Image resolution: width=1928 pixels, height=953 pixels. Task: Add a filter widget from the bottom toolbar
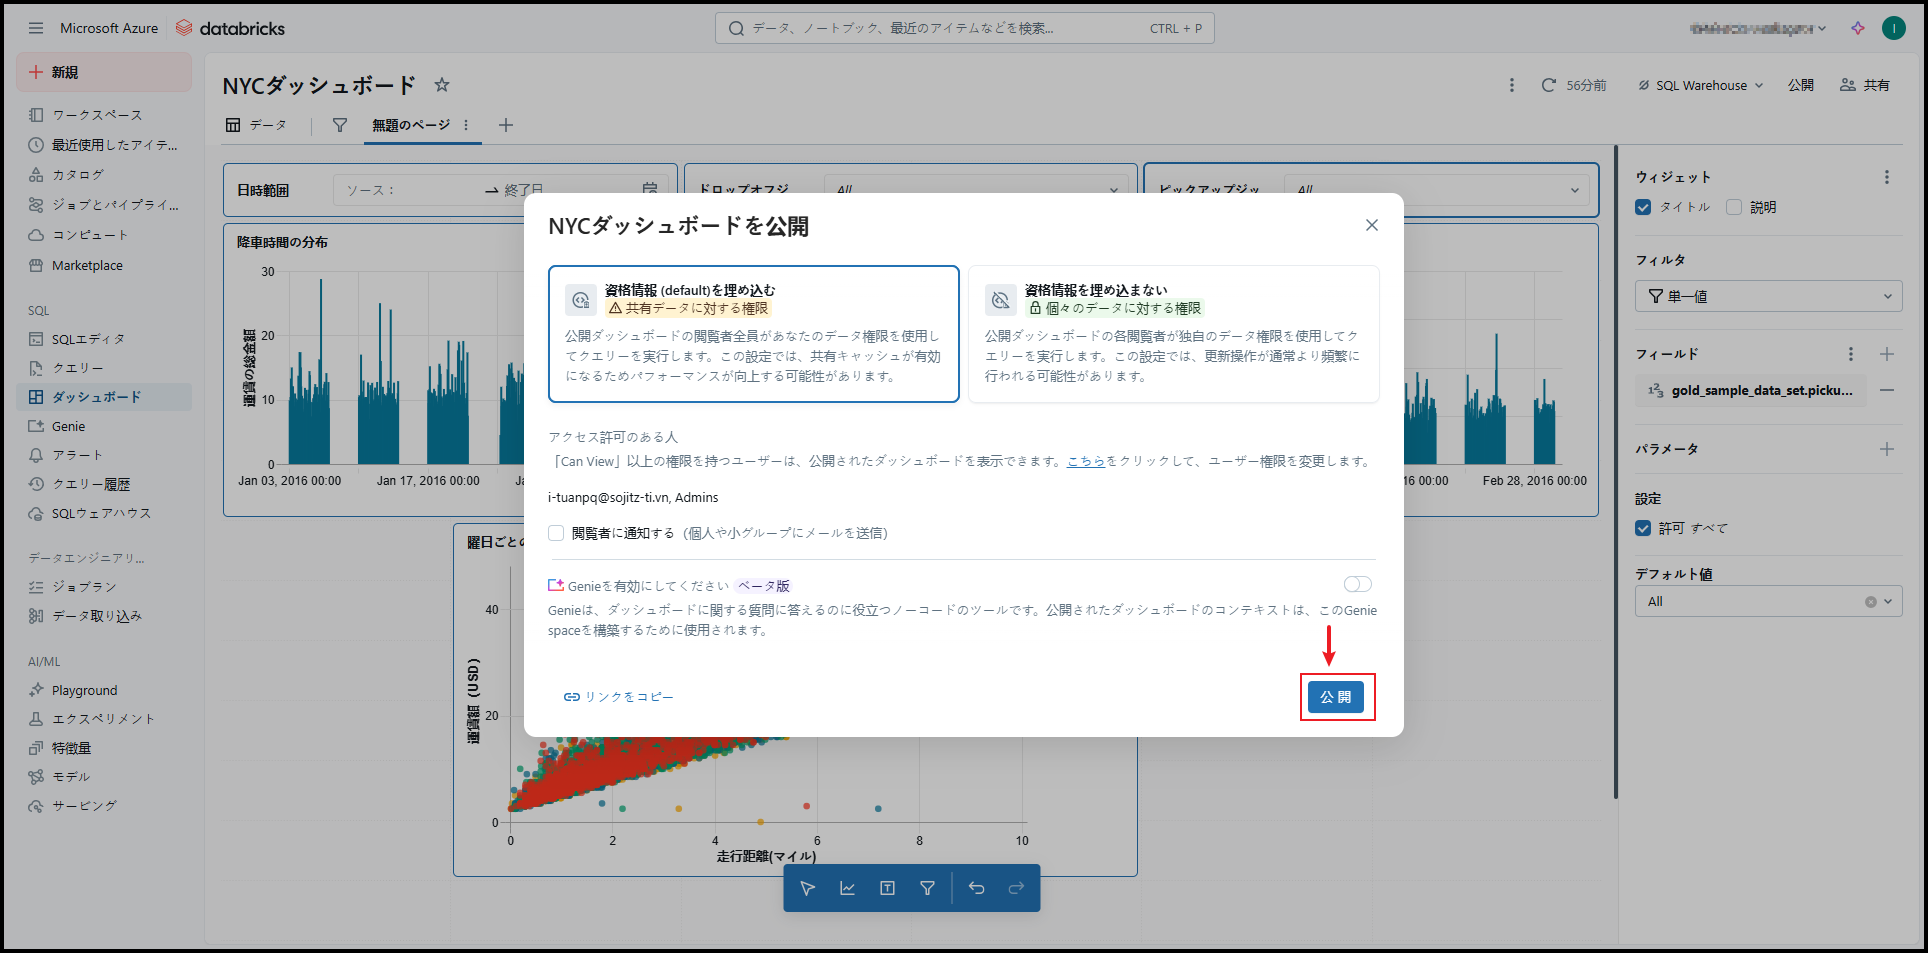click(x=927, y=888)
